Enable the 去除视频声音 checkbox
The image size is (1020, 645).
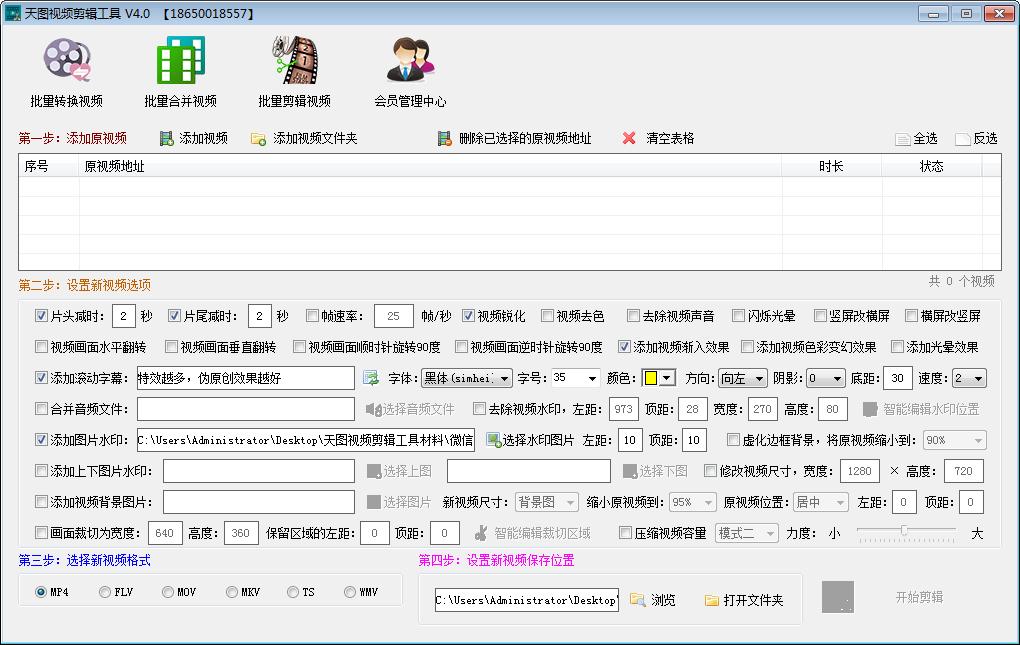tap(634, 316)
